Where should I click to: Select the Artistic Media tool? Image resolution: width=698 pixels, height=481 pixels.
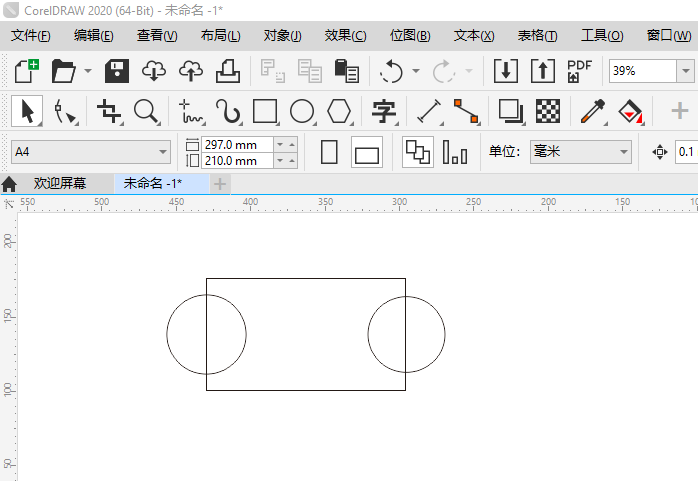(x=228, y=111)
